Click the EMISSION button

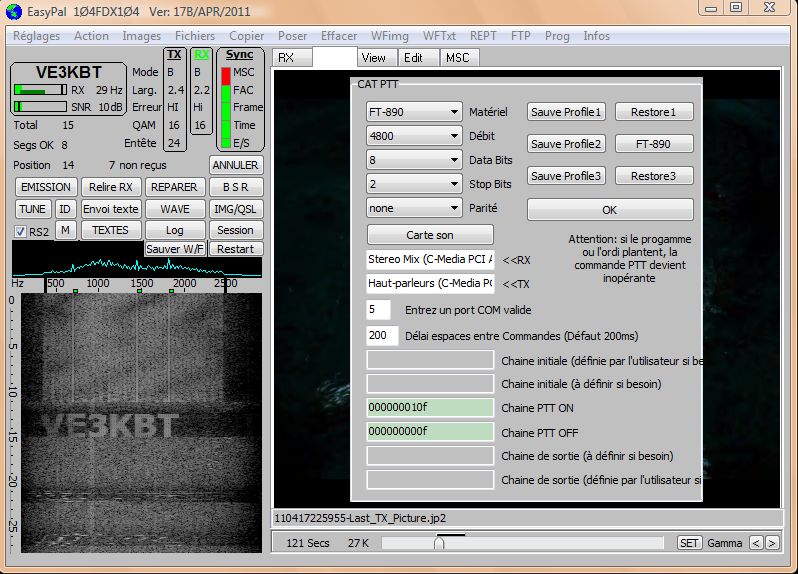click(46, 187)
